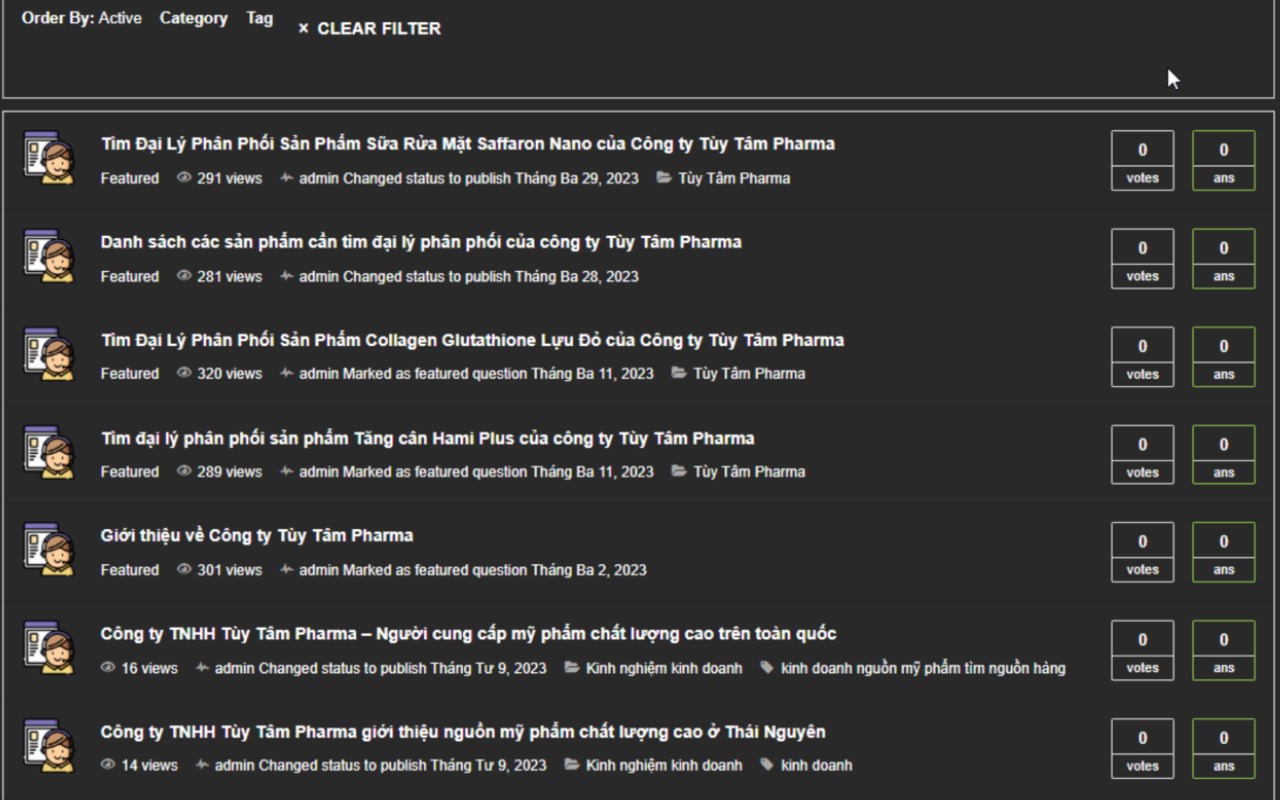The width and height of the screenshot is (1280, 800).
Task: Open 'Giới thiệu về Công ty Tùy Tâm Pharma' question
Action: coord(257,535)
